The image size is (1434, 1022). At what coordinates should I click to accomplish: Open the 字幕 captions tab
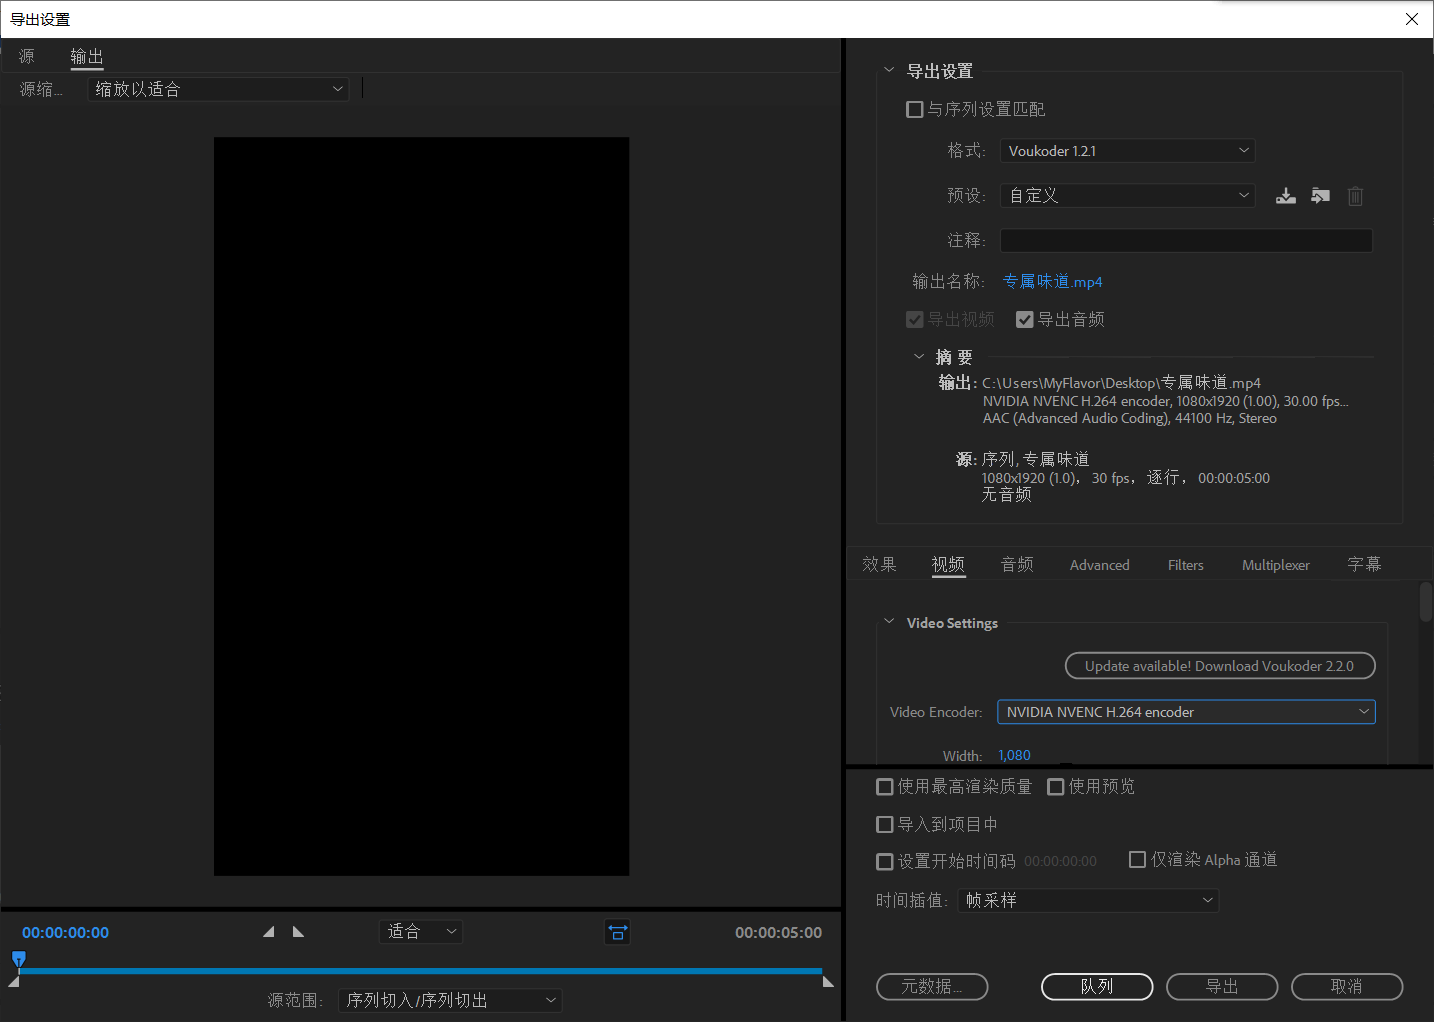(1364, 564)
